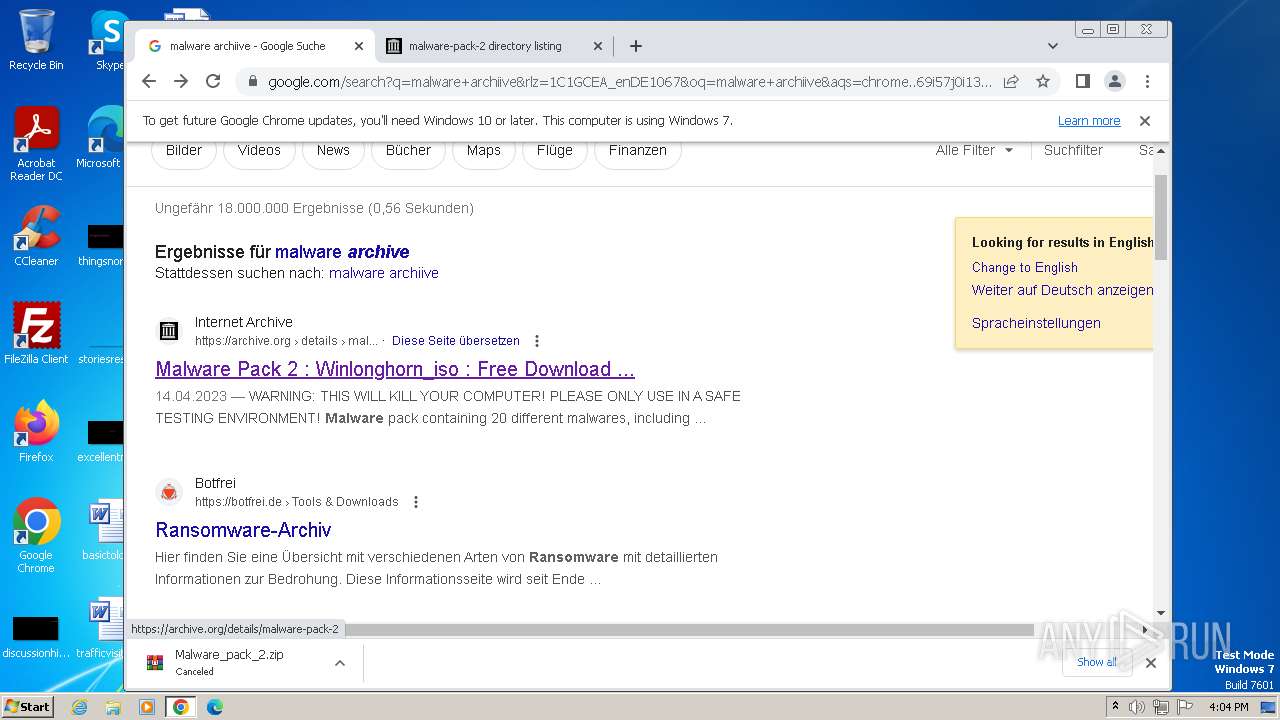Open Recycle Bin on the desktop
Viewport: 1280px width, 720px height.
coord(36,40)
